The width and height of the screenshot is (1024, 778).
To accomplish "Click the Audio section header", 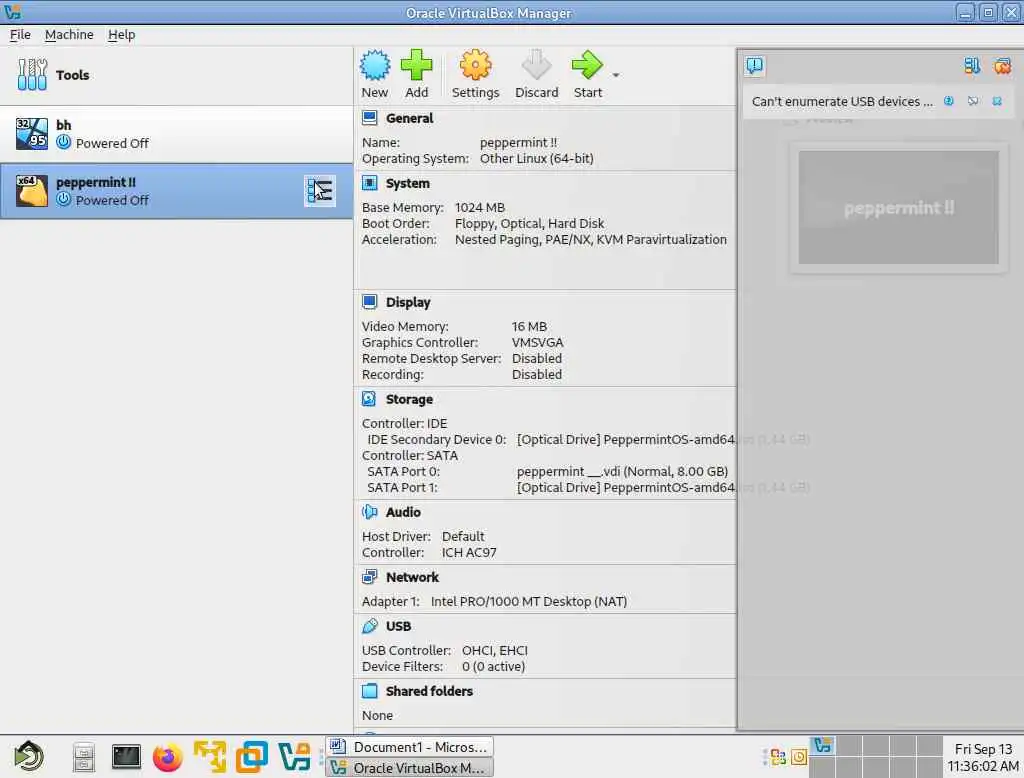I will [403, 512].
